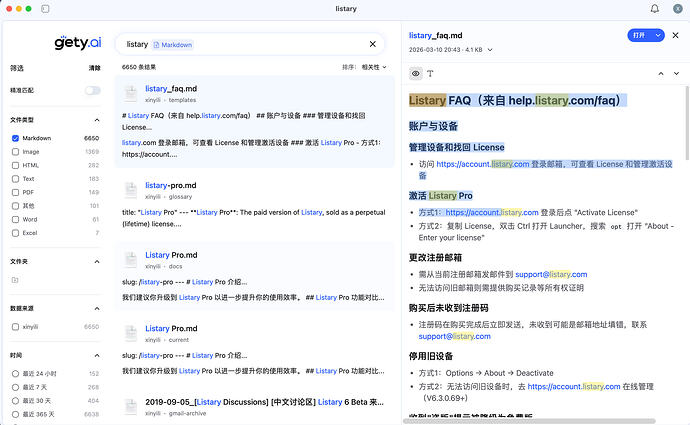The width and height of the screenshot is (690, 425).
Task: Collapse the 时间 section
Action: click(x=97, y=355)
